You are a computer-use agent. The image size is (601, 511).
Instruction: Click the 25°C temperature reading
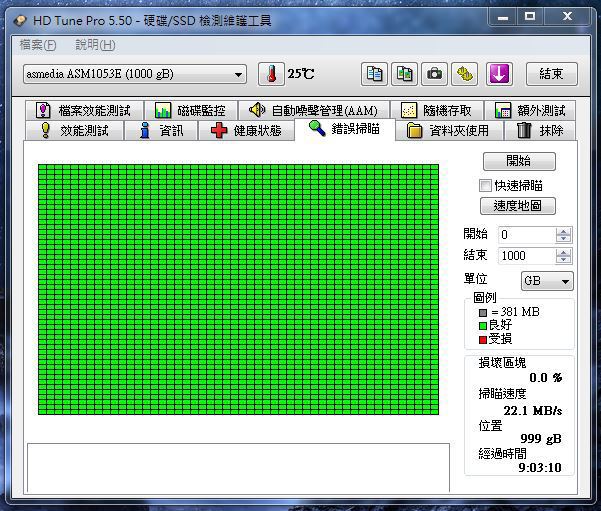[x=301, y=74]
